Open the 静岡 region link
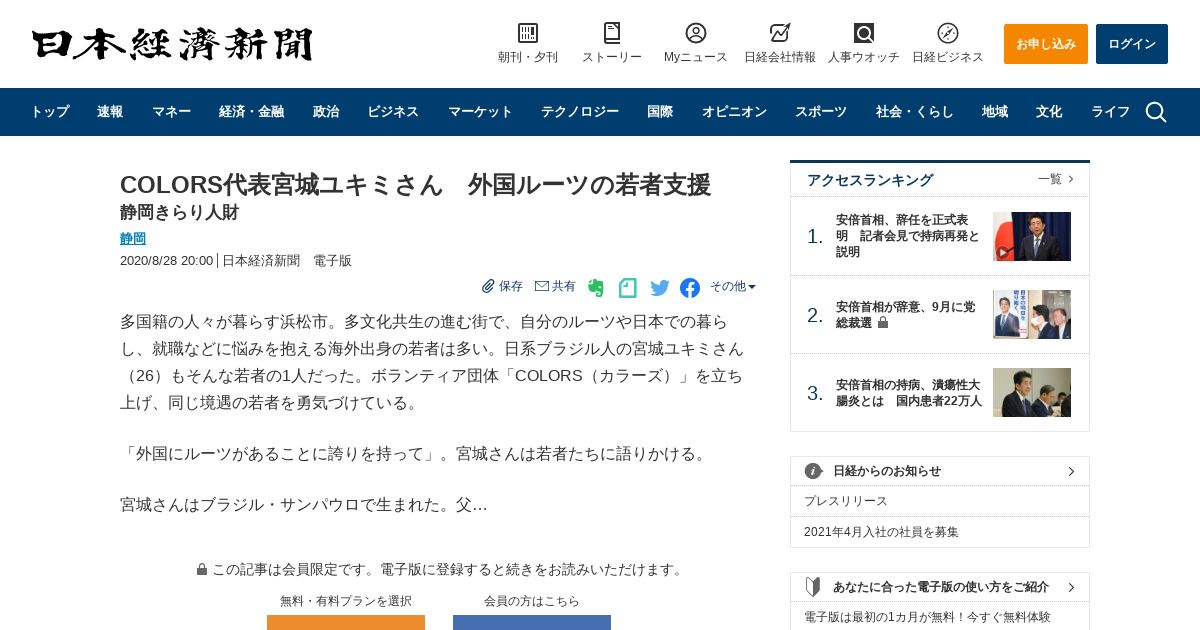1200x630 pixels. pos(133,239)
